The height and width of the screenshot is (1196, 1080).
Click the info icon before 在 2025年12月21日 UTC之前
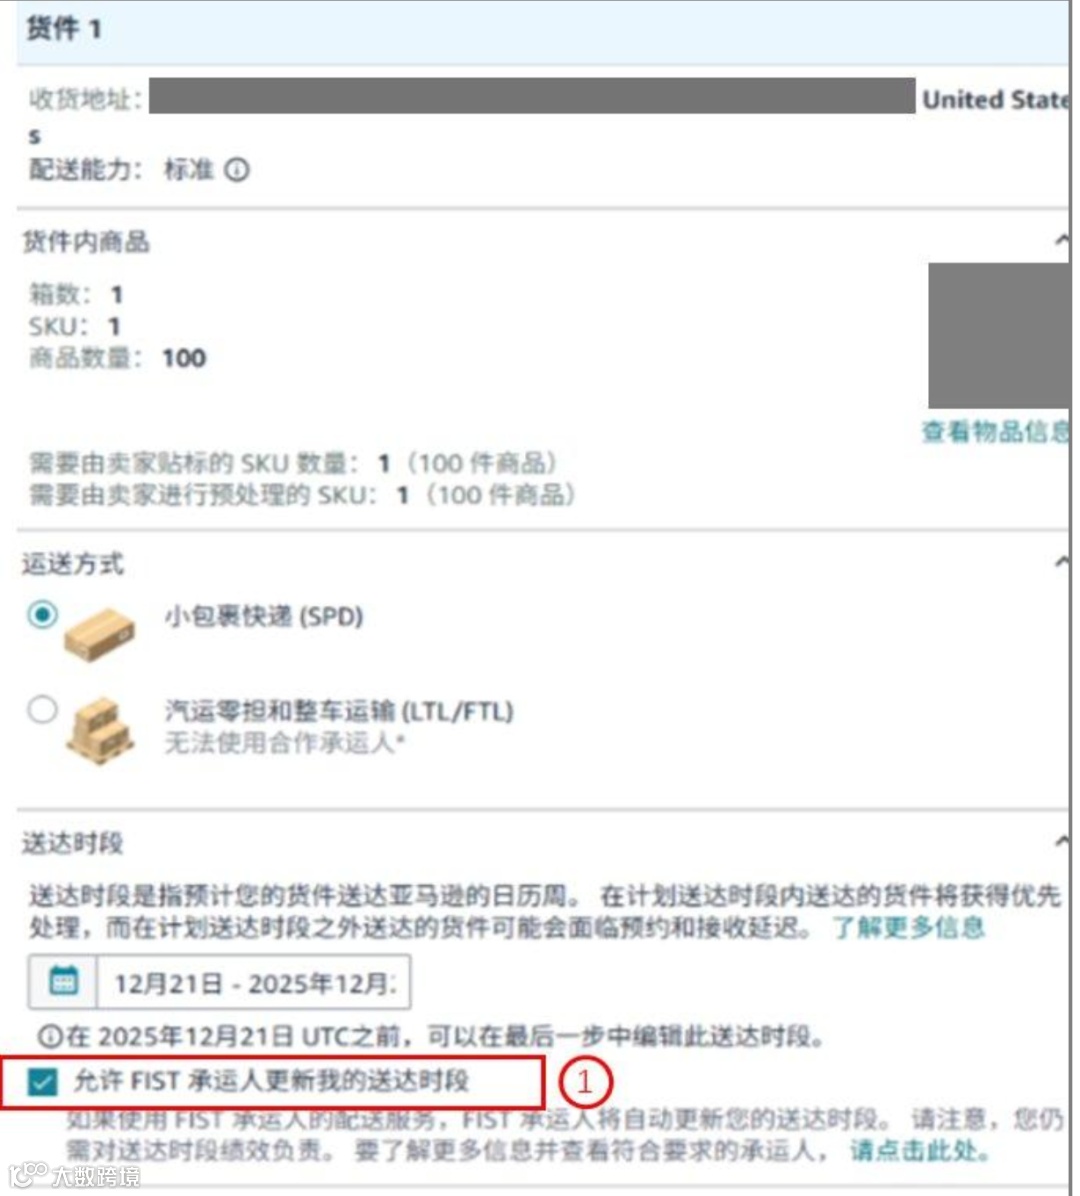click(x=50, y=1038)
